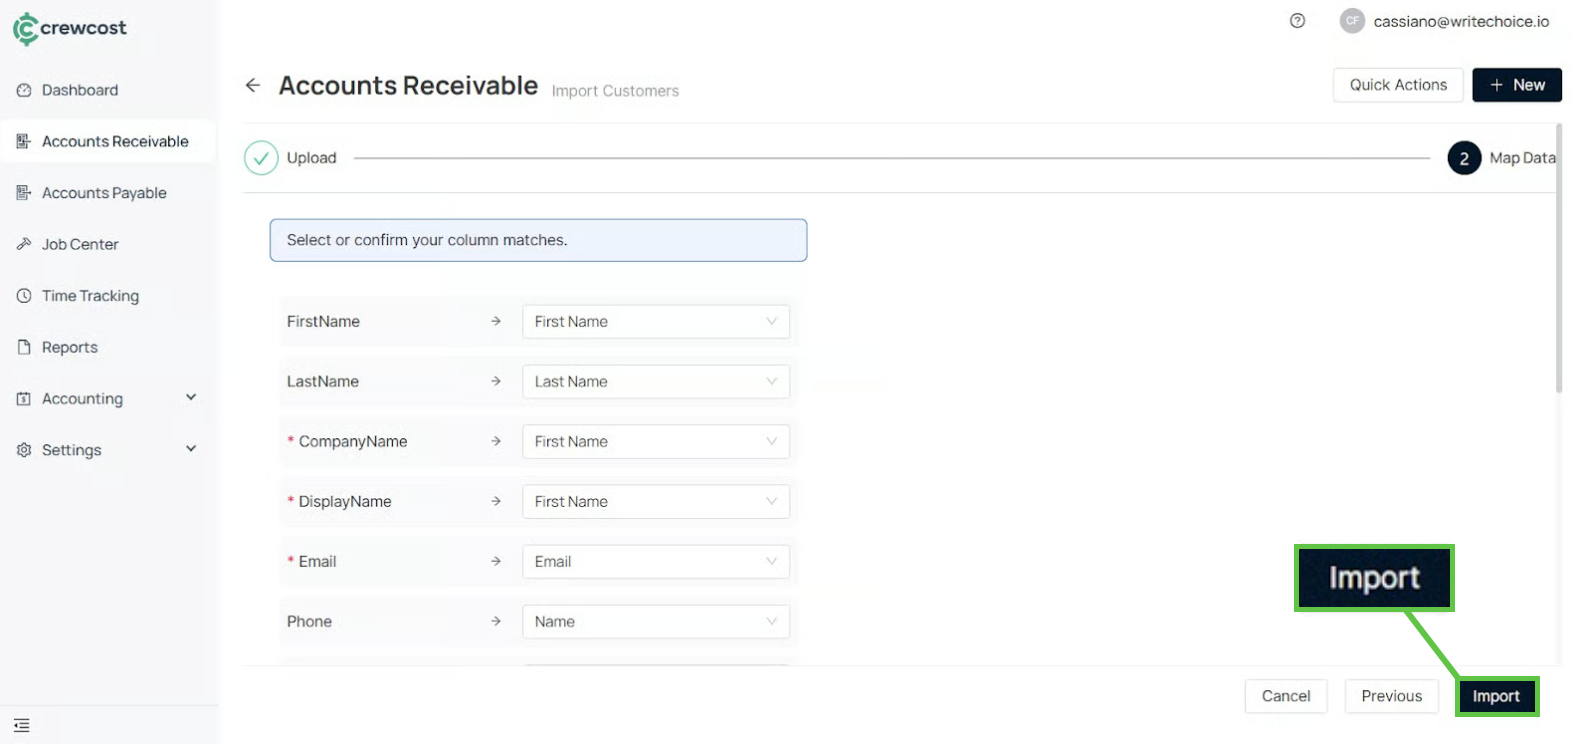Click the sidebar collapse icon at bottom

pyautogui.click(x=22, y=725)
